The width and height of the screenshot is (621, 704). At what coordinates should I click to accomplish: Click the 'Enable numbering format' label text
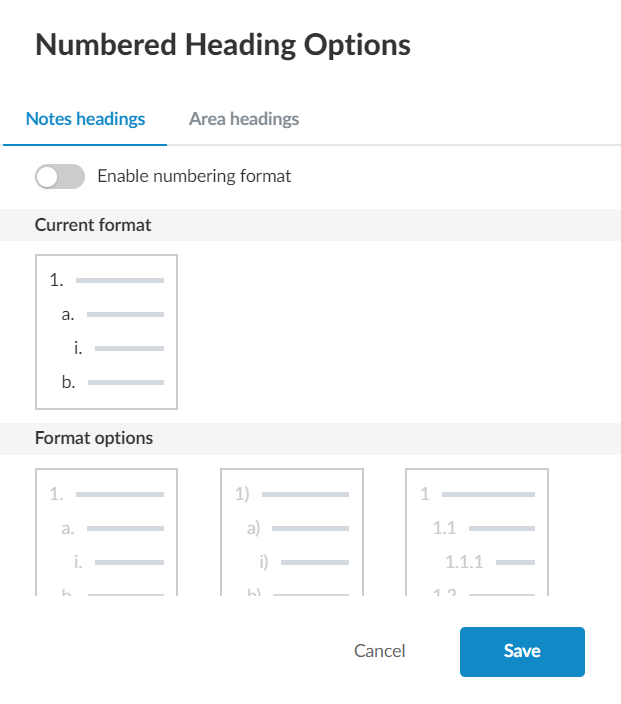click(194, 177)
